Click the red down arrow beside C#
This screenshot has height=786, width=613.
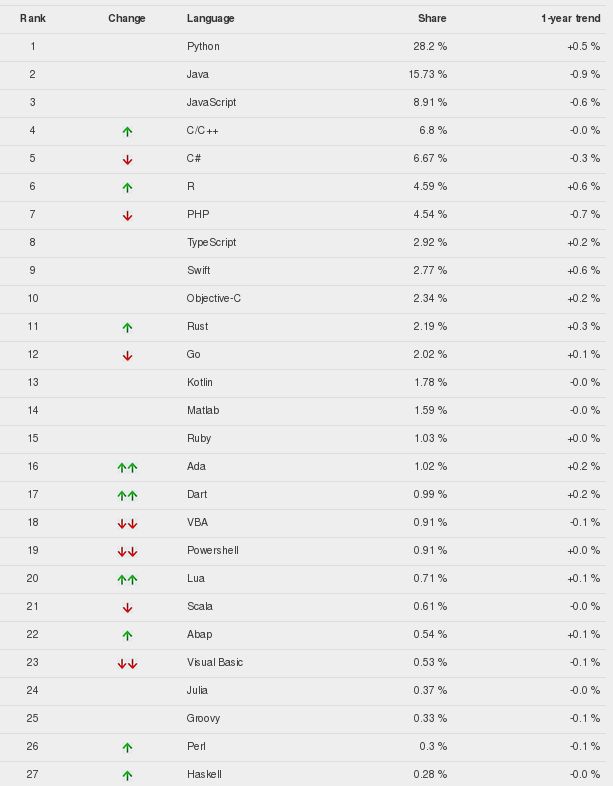[x=127, y=160]
